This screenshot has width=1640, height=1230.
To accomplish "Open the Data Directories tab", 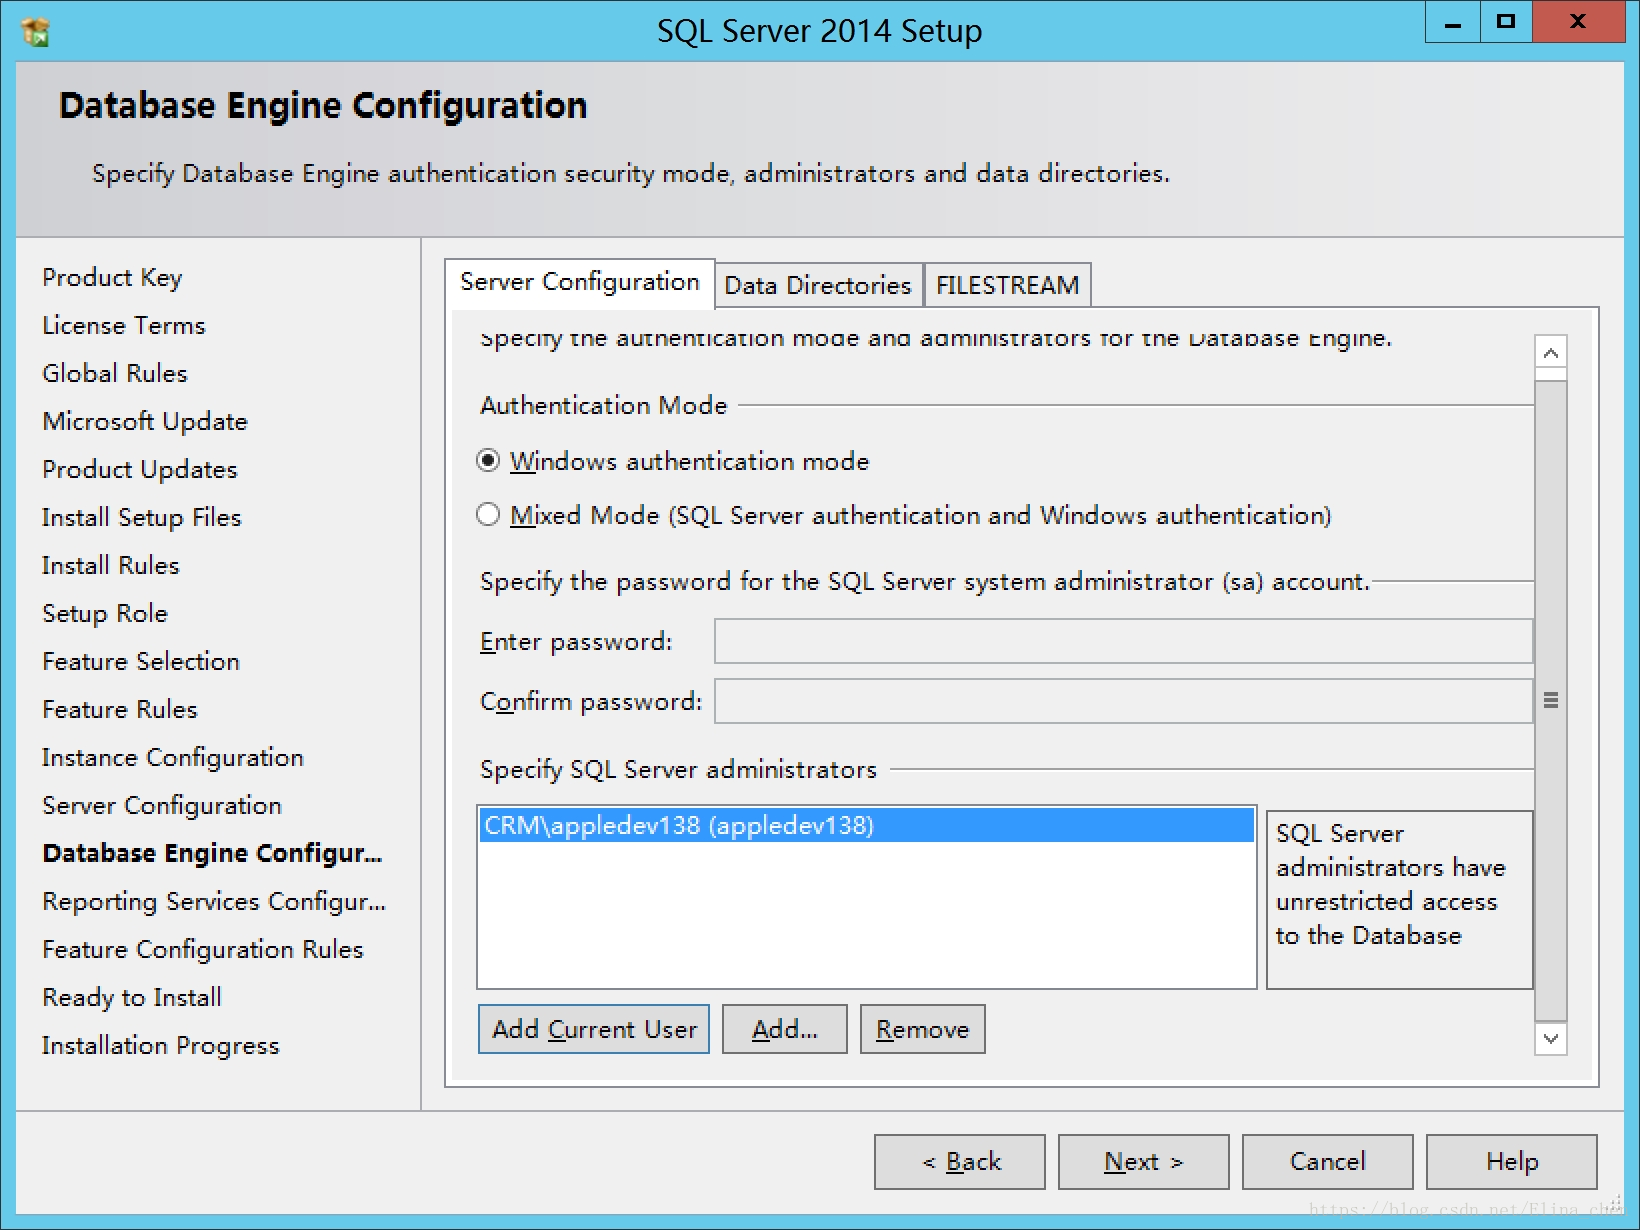I will (818, 285).
